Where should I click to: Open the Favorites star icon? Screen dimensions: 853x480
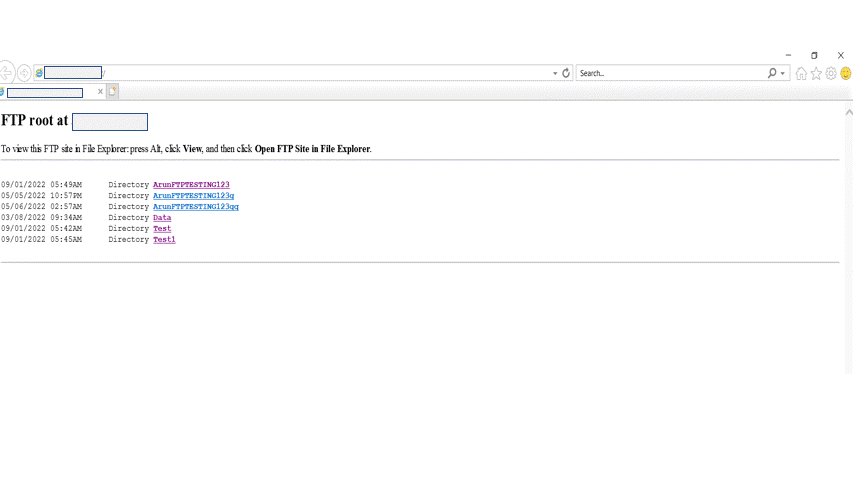[816, 73]
